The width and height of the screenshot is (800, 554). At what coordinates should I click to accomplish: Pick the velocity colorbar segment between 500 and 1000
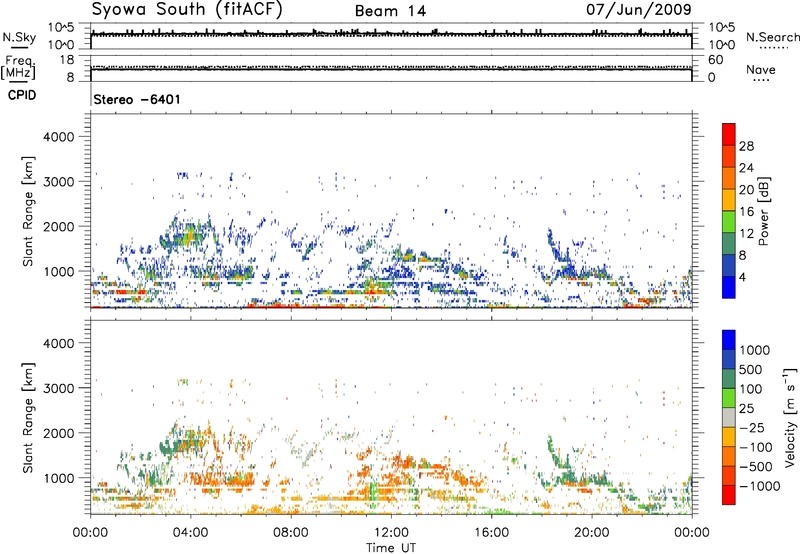pyautogui.click(x=729, y=359)
